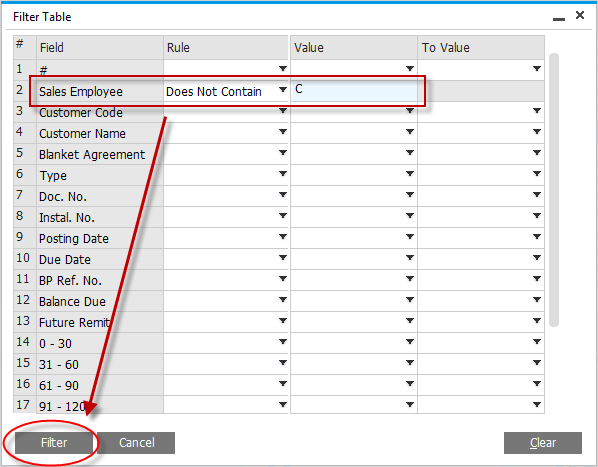Select the Future Remit field cell

pos(100,322)
